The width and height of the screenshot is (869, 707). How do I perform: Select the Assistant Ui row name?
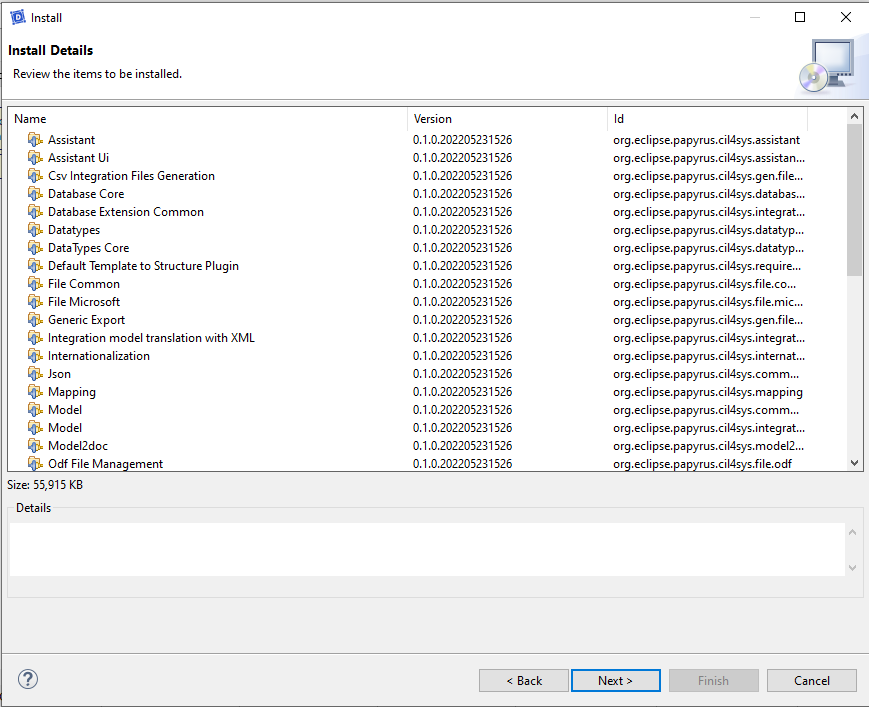(79, 158)
